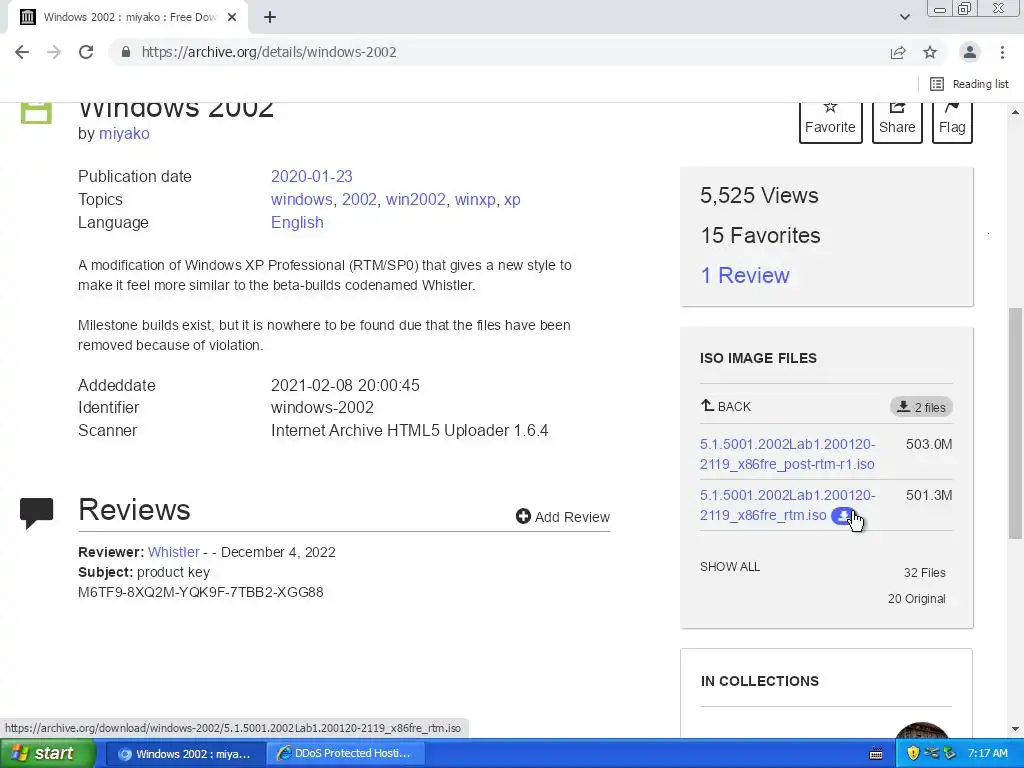Click the scrollbar up arrow

[x=1015, y=112]
